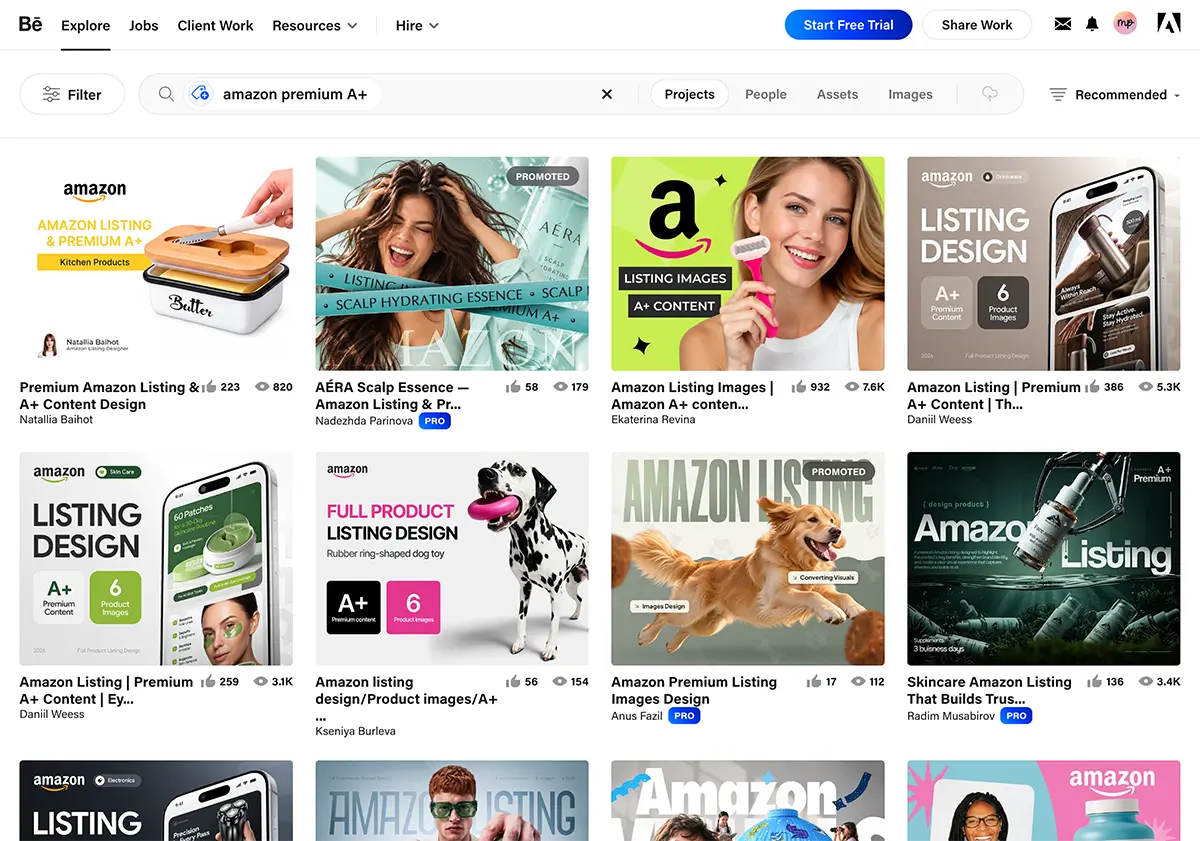The image size is (1200, 841).
Task: Open the messages envelope icon
Action: click(1063, 24)
